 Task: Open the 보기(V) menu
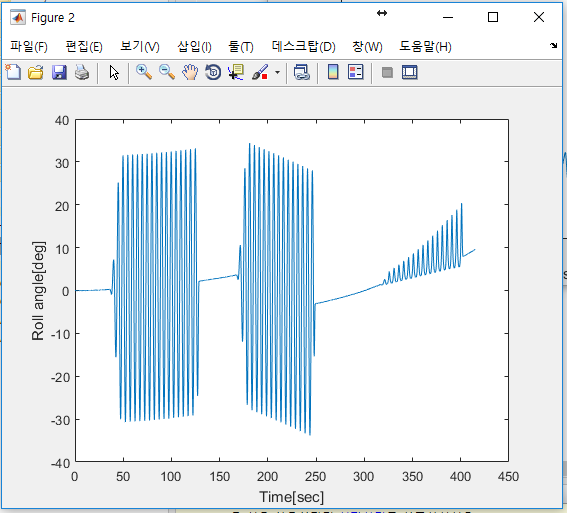[x=140, y=47]
